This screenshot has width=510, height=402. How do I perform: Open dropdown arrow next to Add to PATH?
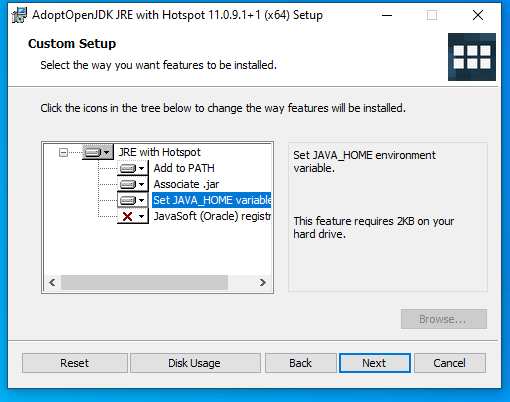[142, 168]
